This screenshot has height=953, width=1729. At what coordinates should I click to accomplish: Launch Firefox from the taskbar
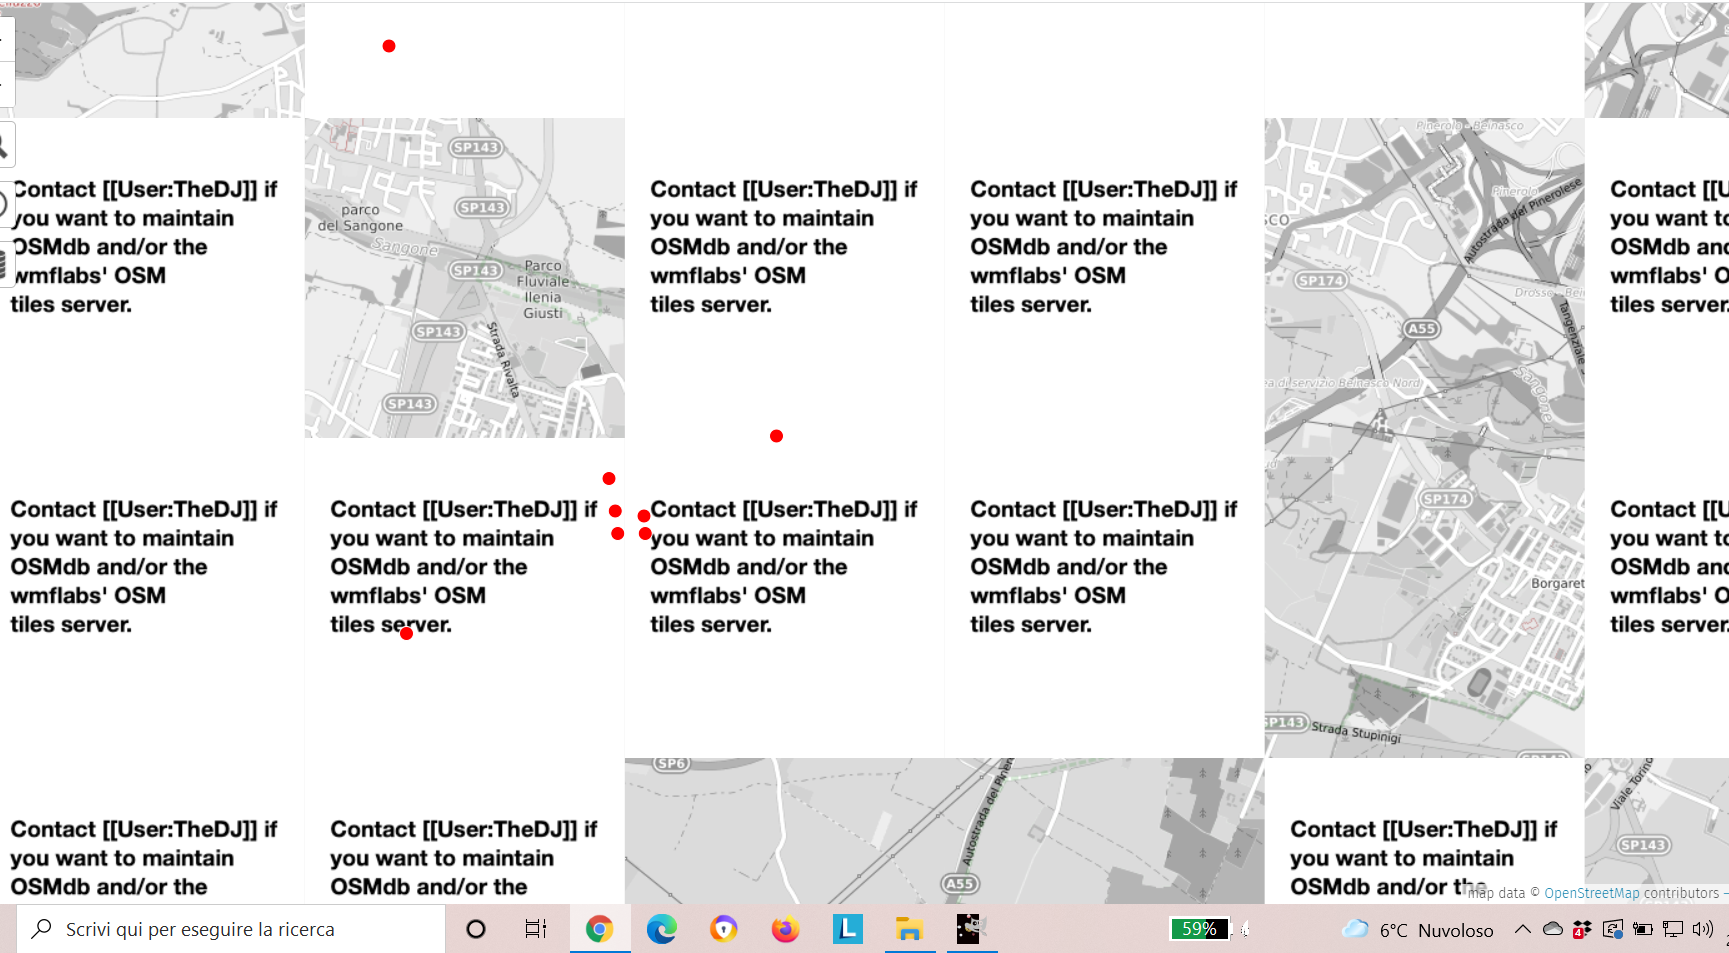coord(785,929)
